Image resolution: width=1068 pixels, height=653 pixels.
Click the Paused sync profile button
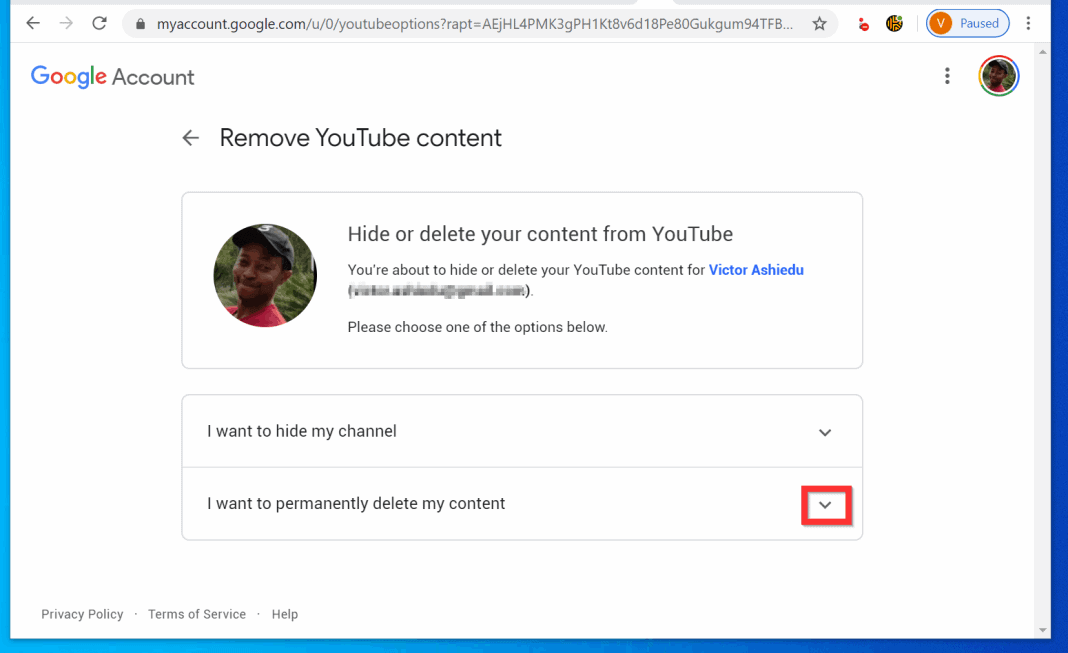[x=967, y=23]
